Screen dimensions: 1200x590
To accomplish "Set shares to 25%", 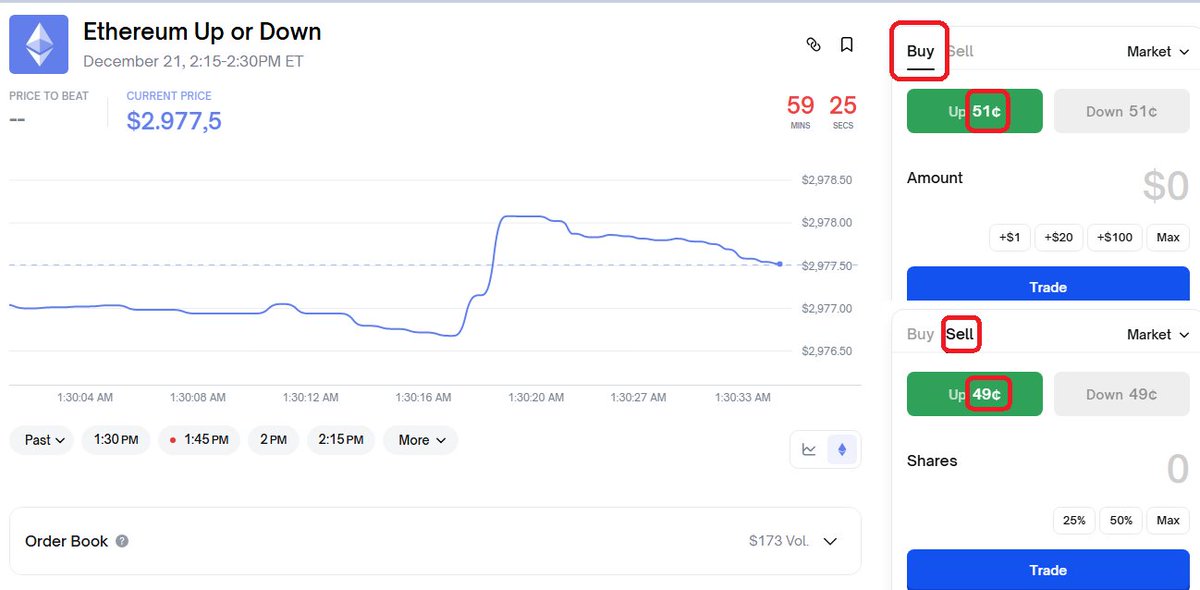I will tap(1074, 520).
